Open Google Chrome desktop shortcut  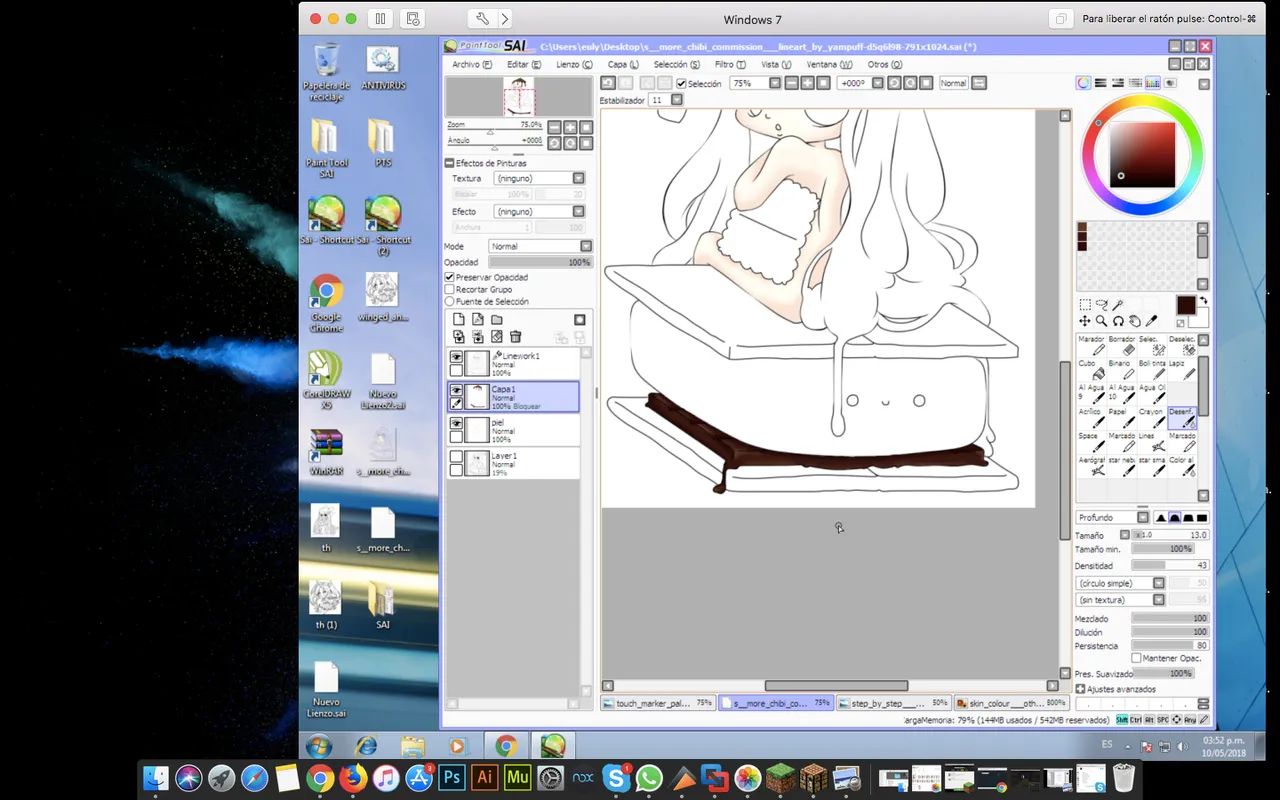326,303
